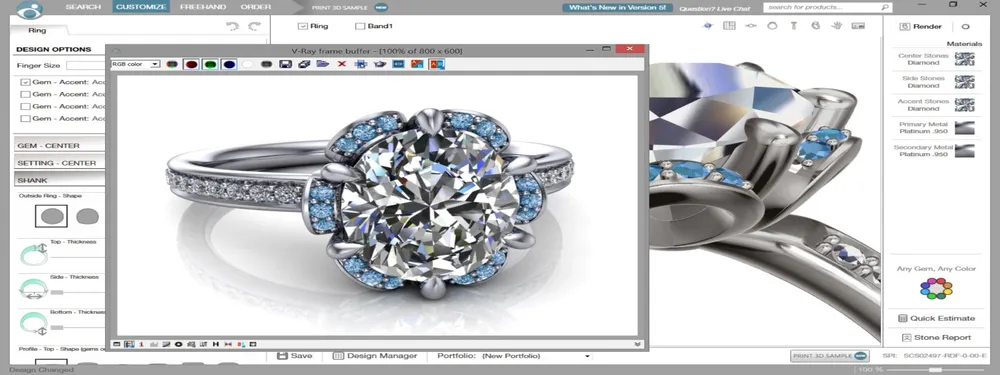Uncheck the first Gem - Accent checkbox
This screenshot has width=1000, height=375.
pyautogui.click(x=26, y=82)
